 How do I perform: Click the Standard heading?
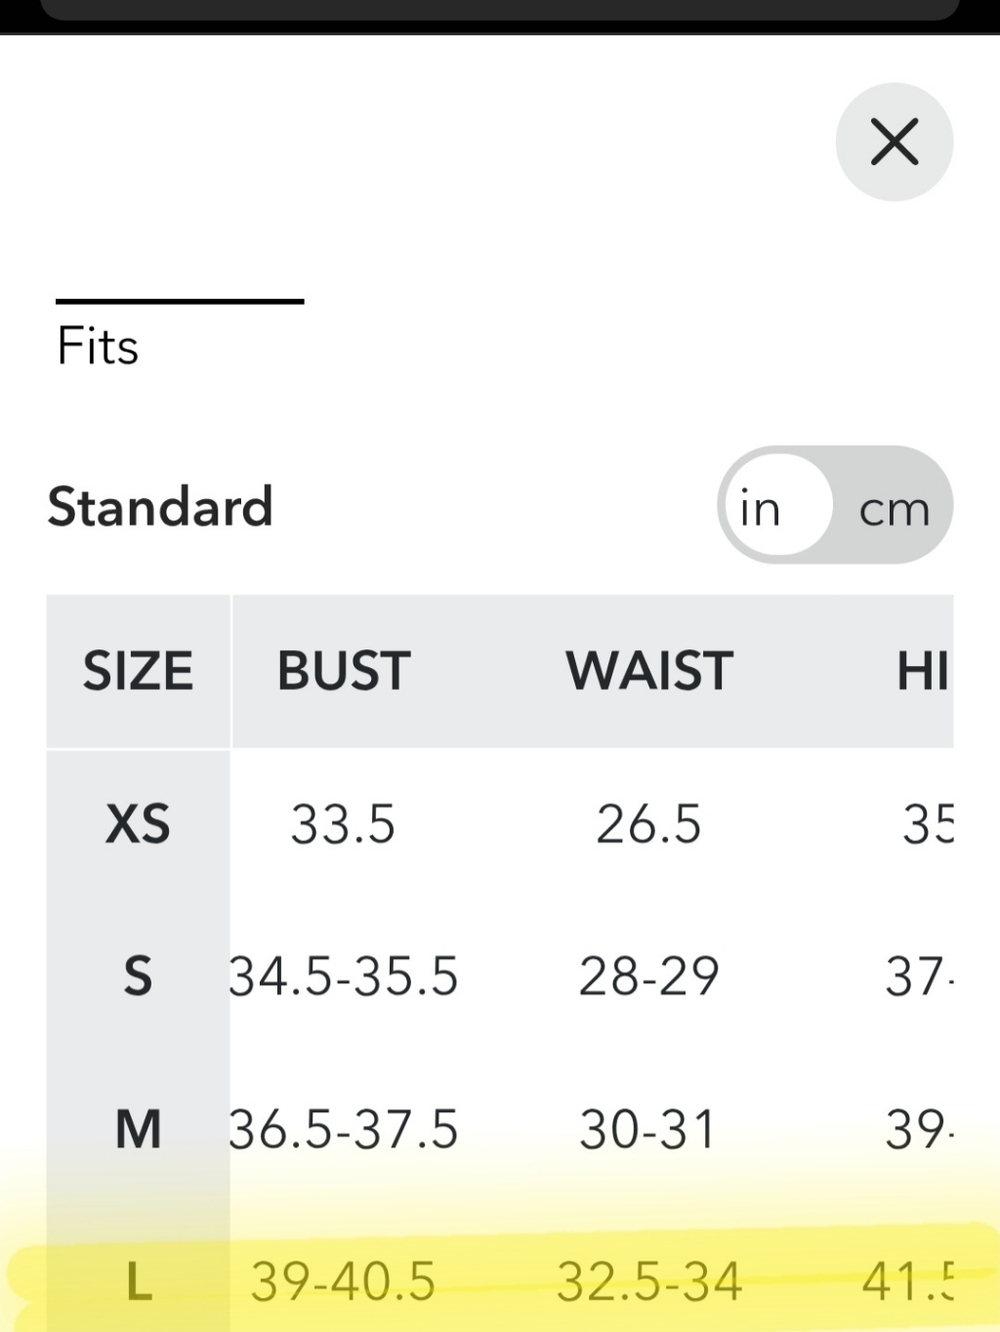160,506
